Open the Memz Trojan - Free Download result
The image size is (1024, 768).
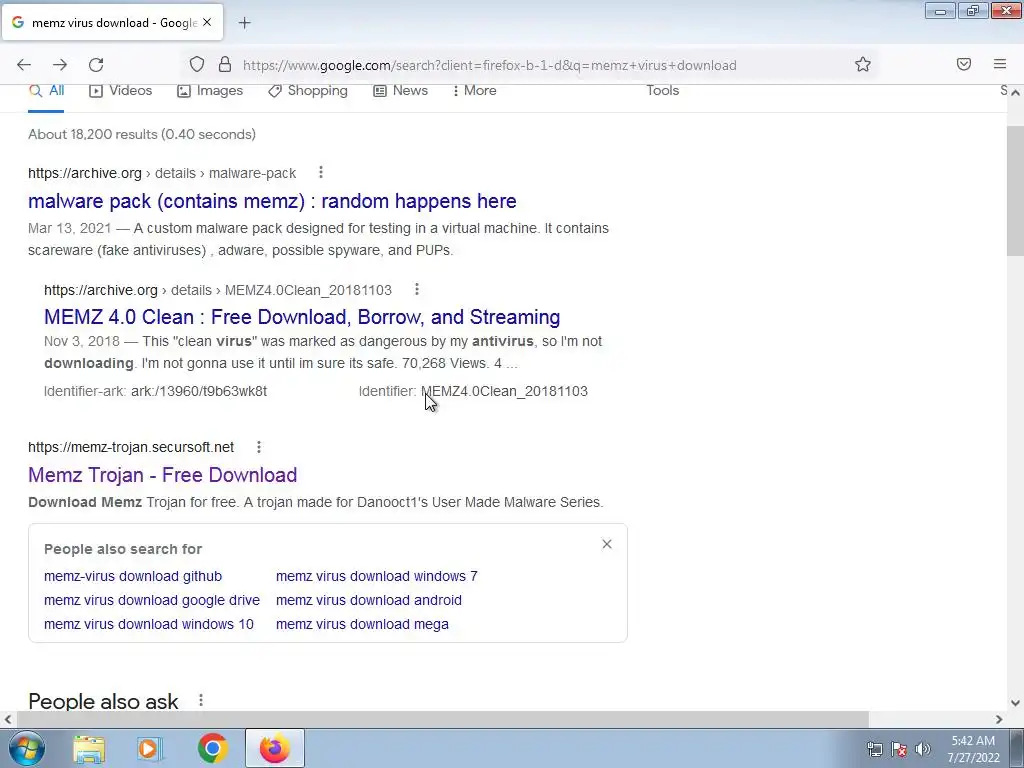point(163,475)
